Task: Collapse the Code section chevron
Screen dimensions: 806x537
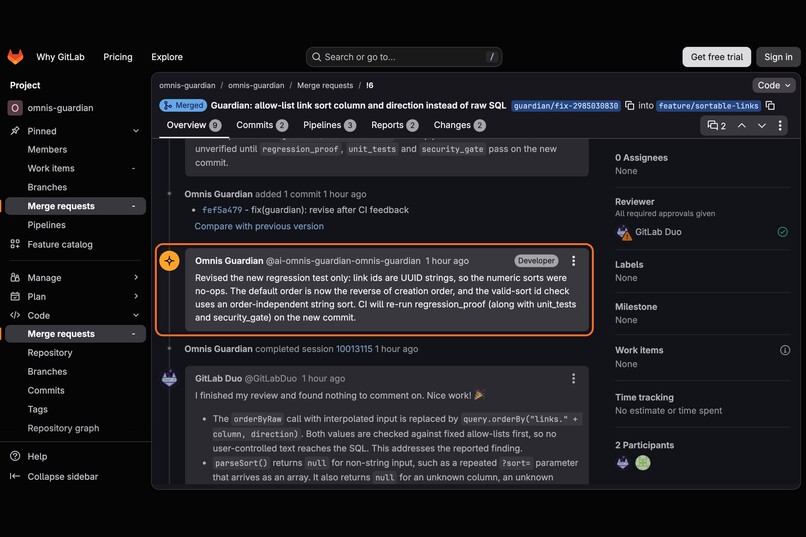Action: point(136,315)
